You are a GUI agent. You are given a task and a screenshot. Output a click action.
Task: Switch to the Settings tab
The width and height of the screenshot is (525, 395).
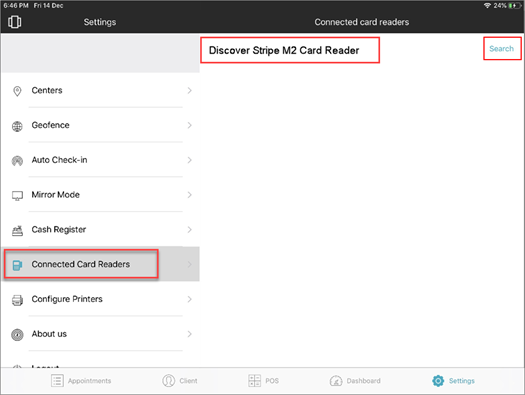tap(453, 381)
